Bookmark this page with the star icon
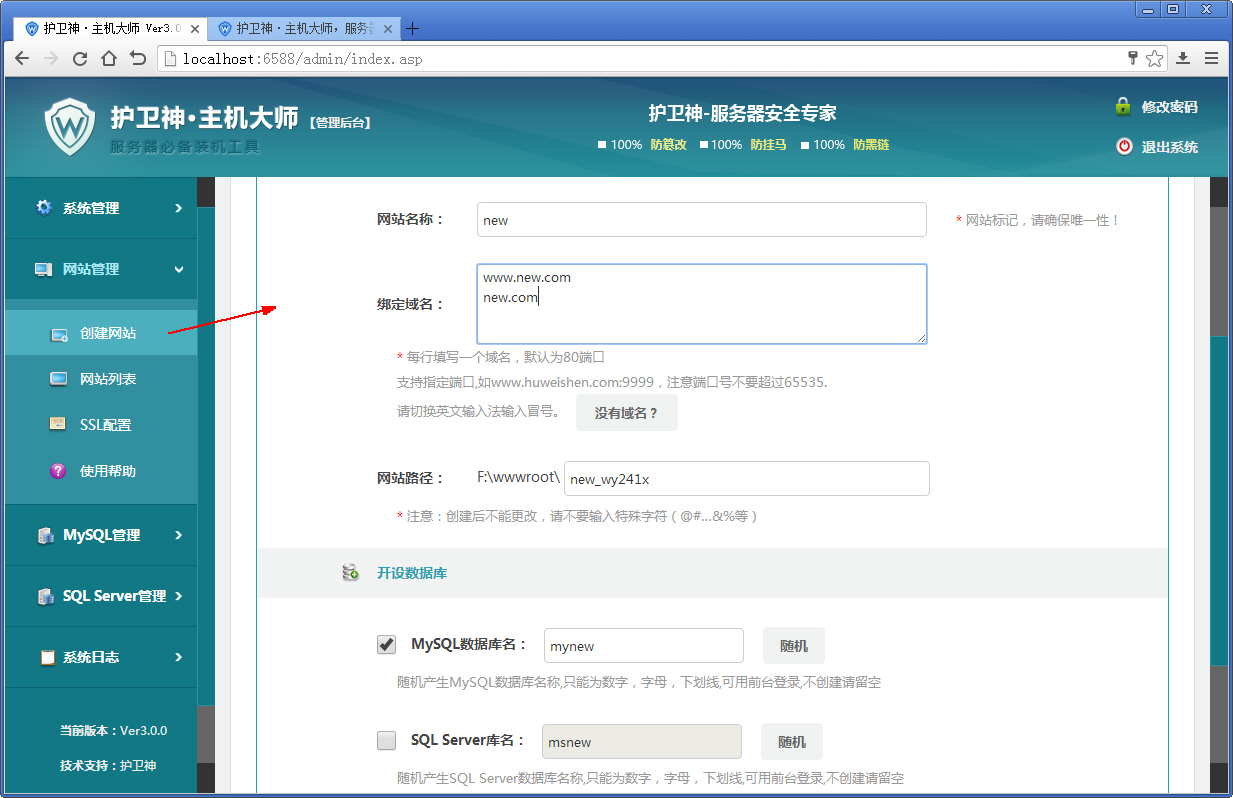The height and width of the screenshot is (798, 1233). click(x=1154, y=59)
